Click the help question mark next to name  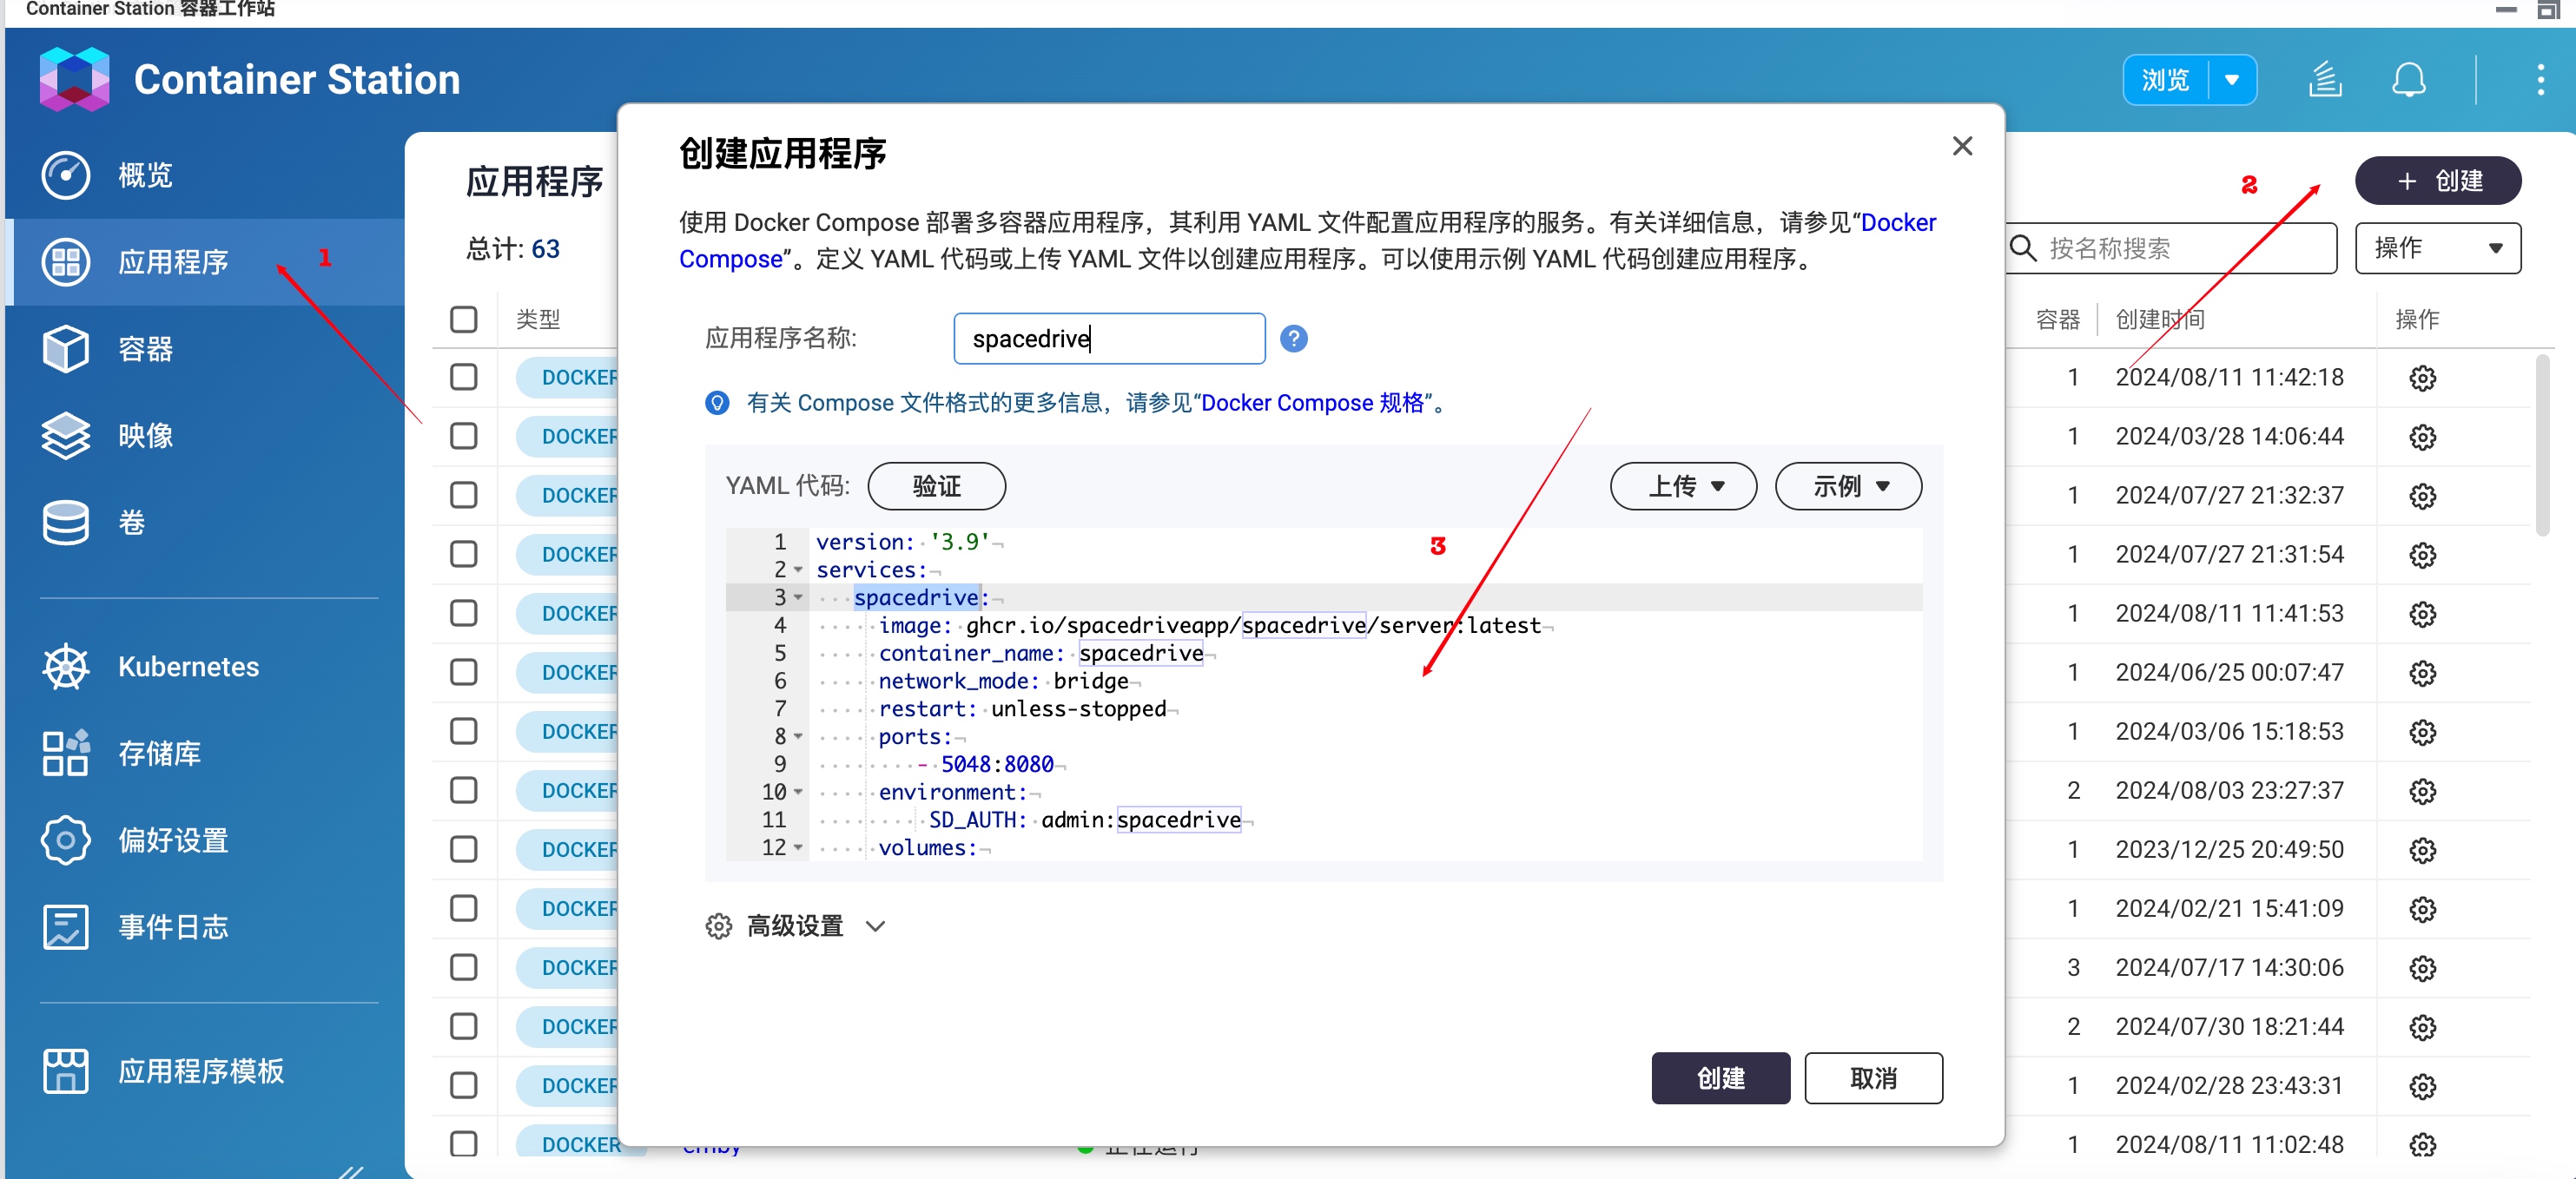pyautogui.click(x=1293, y=339)
